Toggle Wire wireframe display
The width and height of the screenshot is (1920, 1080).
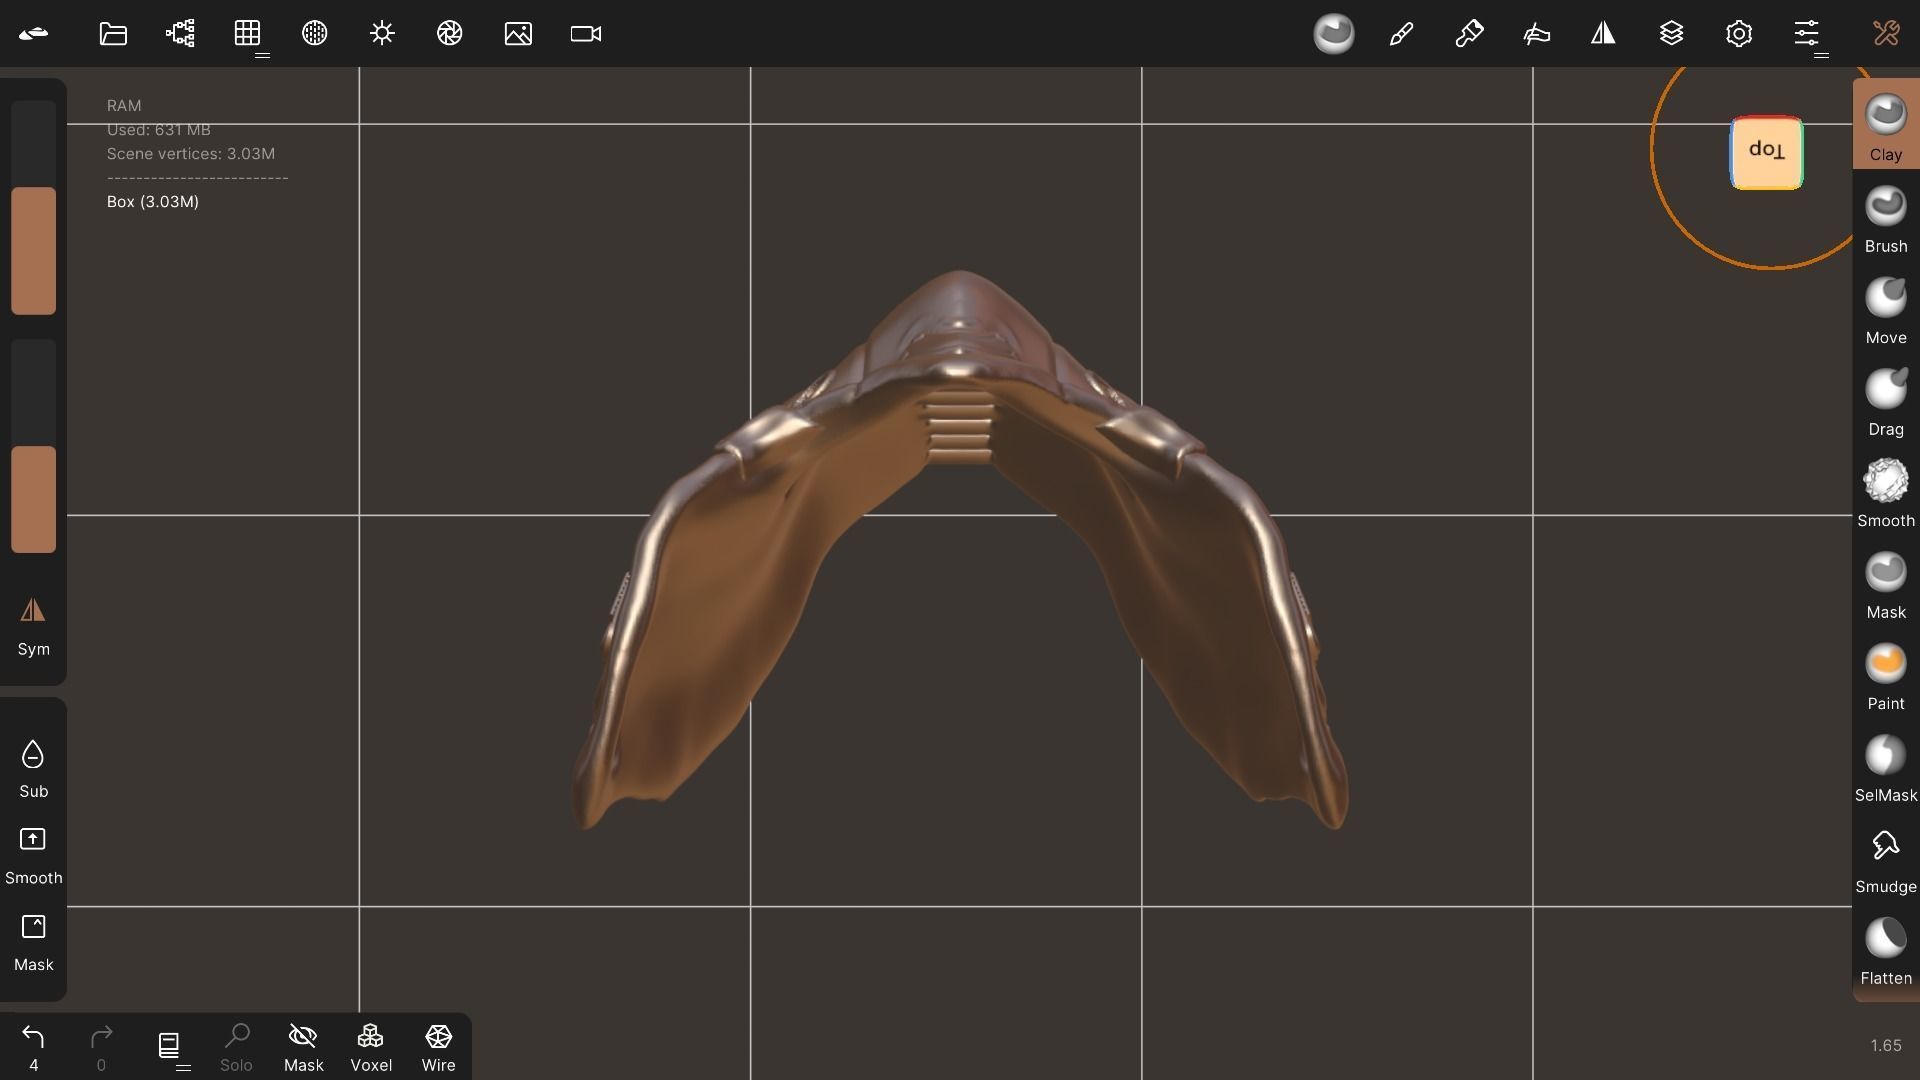(438, 1047)
